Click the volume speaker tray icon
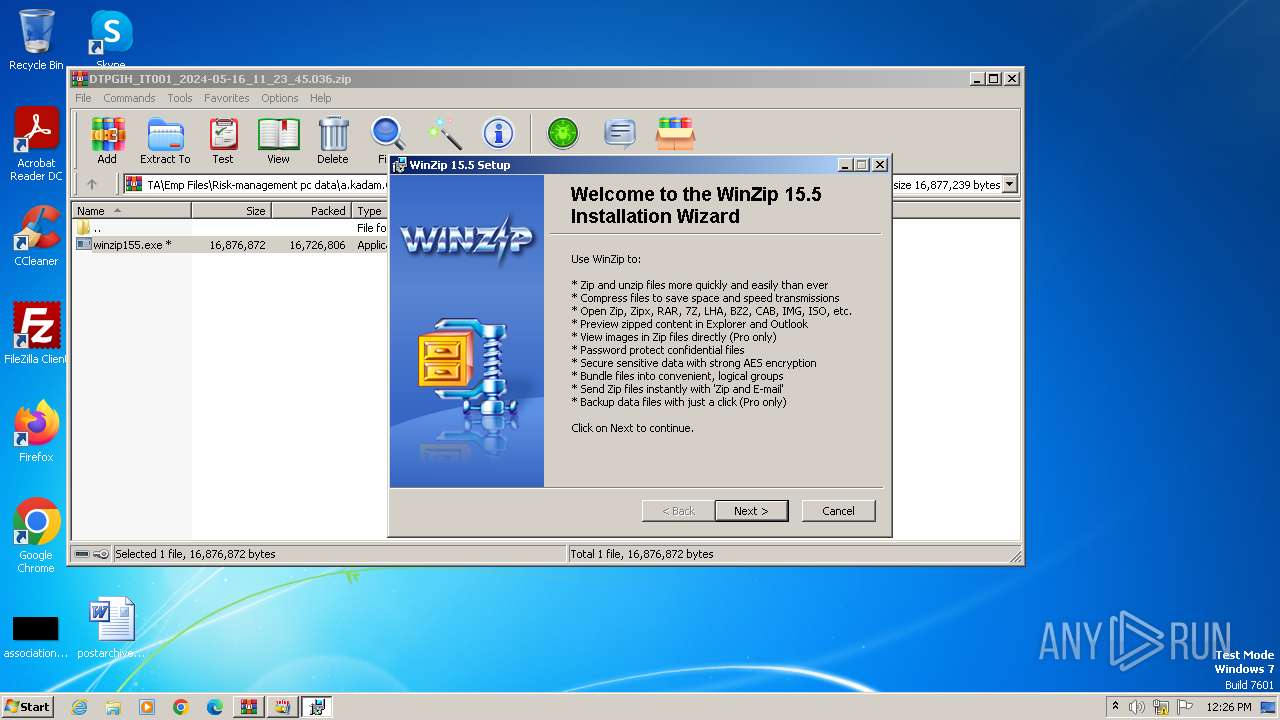 pyautogui.click(x=1137, y=707)
